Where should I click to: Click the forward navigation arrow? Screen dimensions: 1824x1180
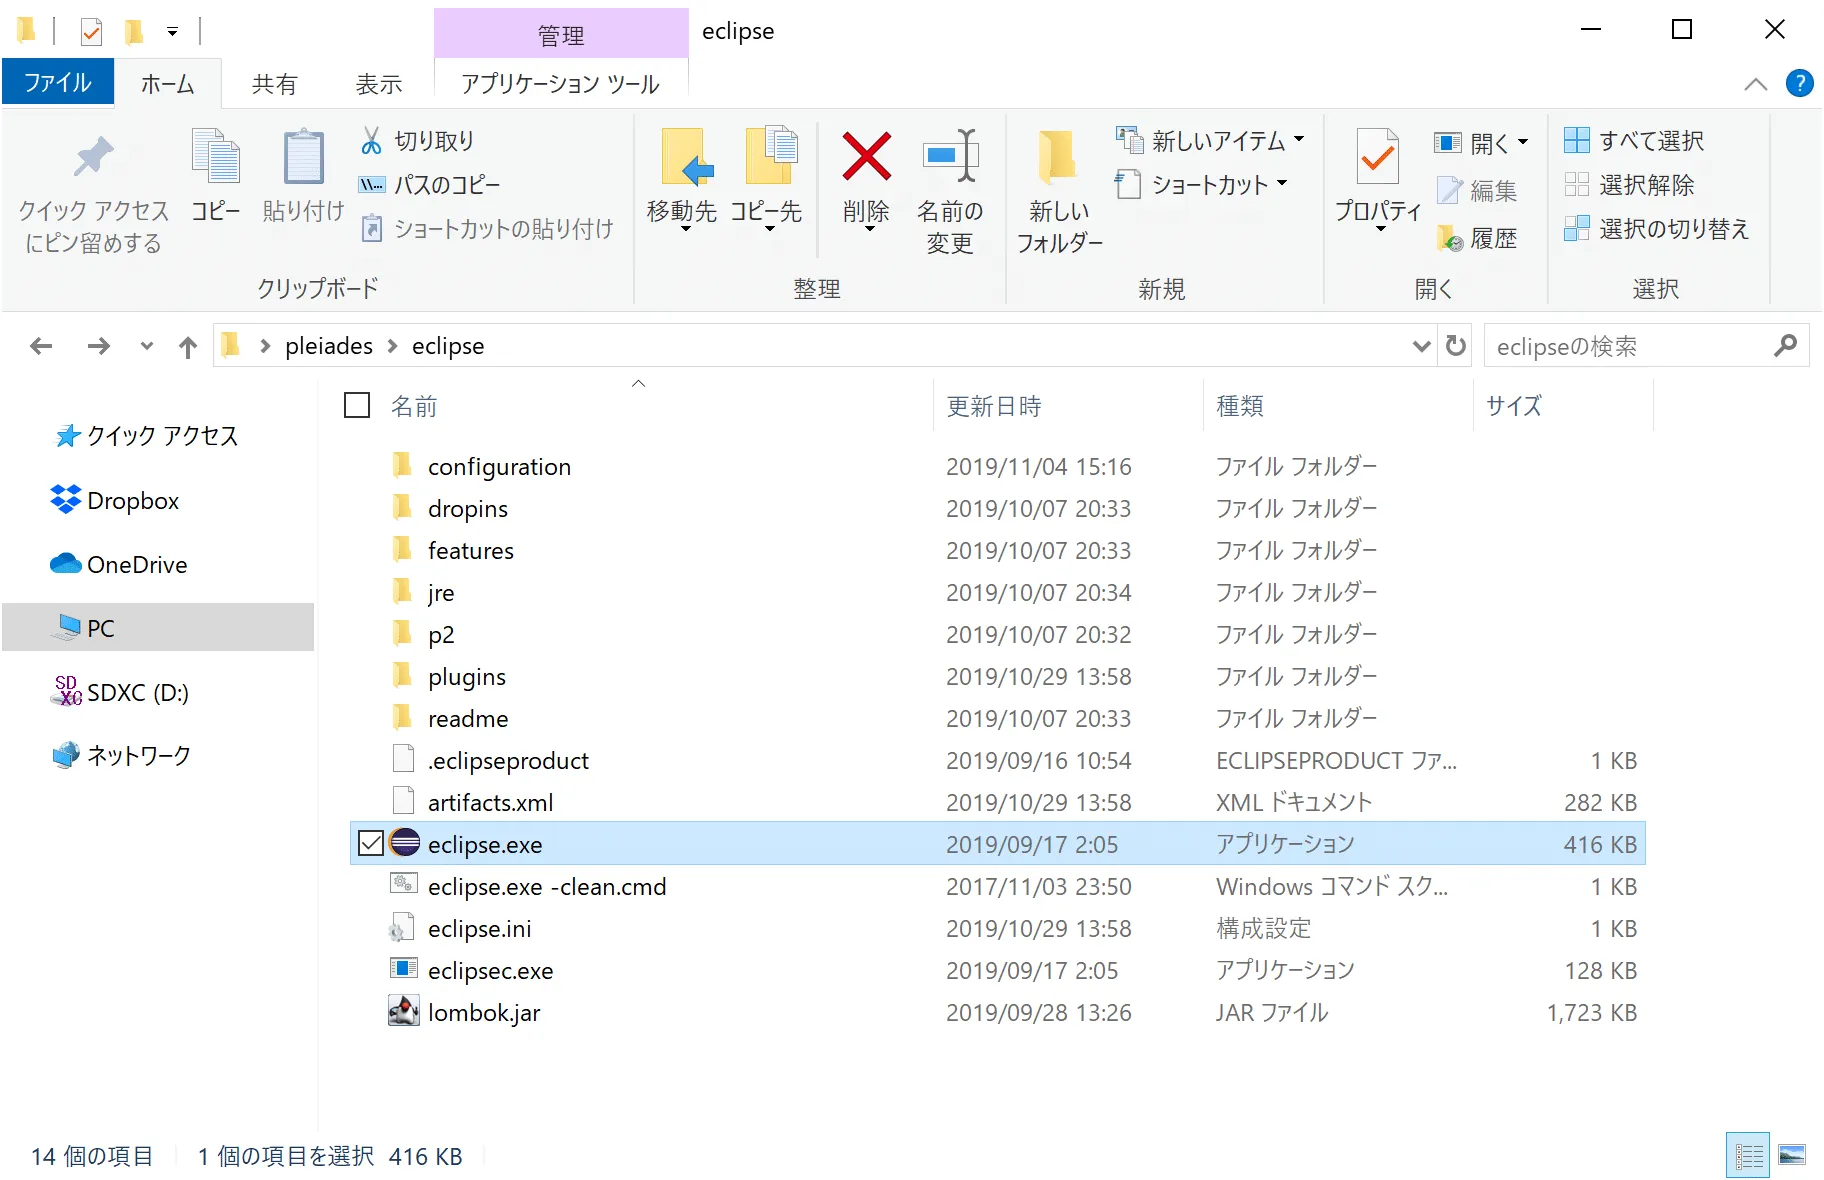(x=98, y=346)
